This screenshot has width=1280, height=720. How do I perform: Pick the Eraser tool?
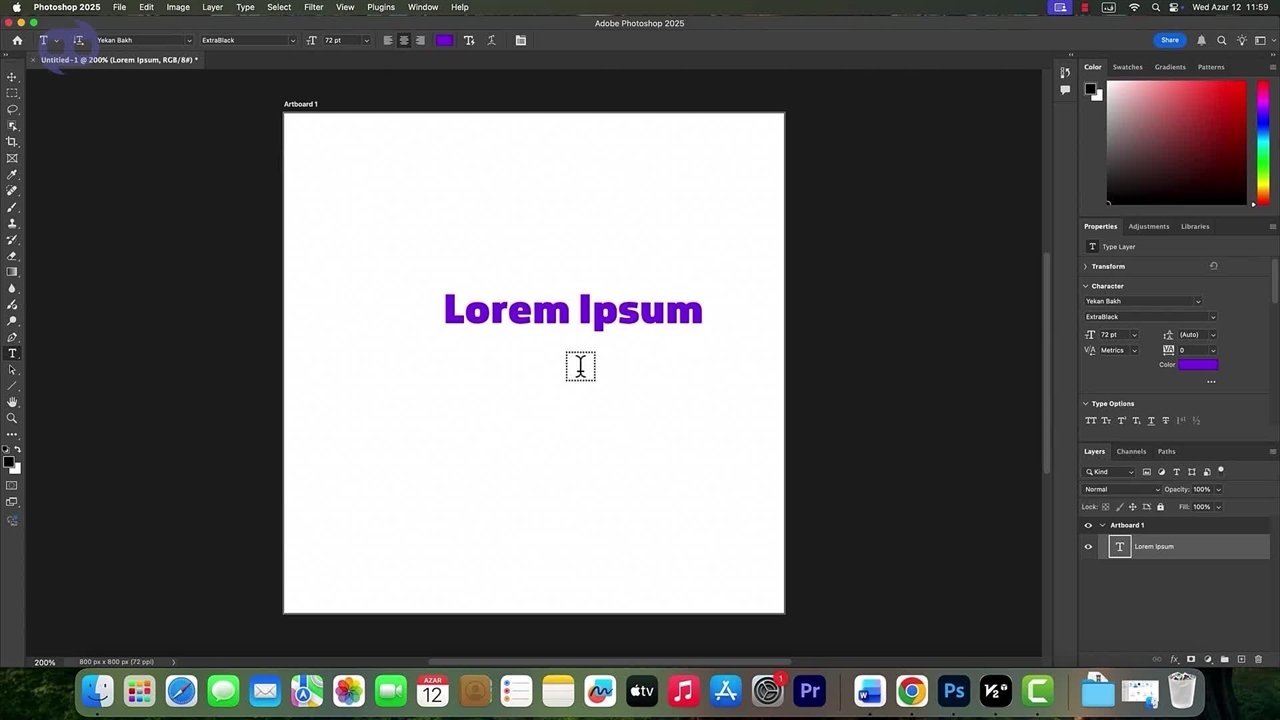click(12, 256)
